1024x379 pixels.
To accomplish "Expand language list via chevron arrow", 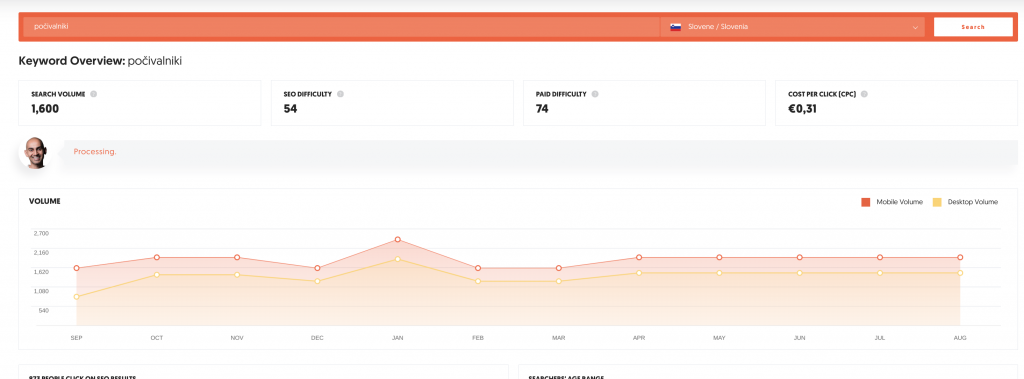I will point(916,27).
